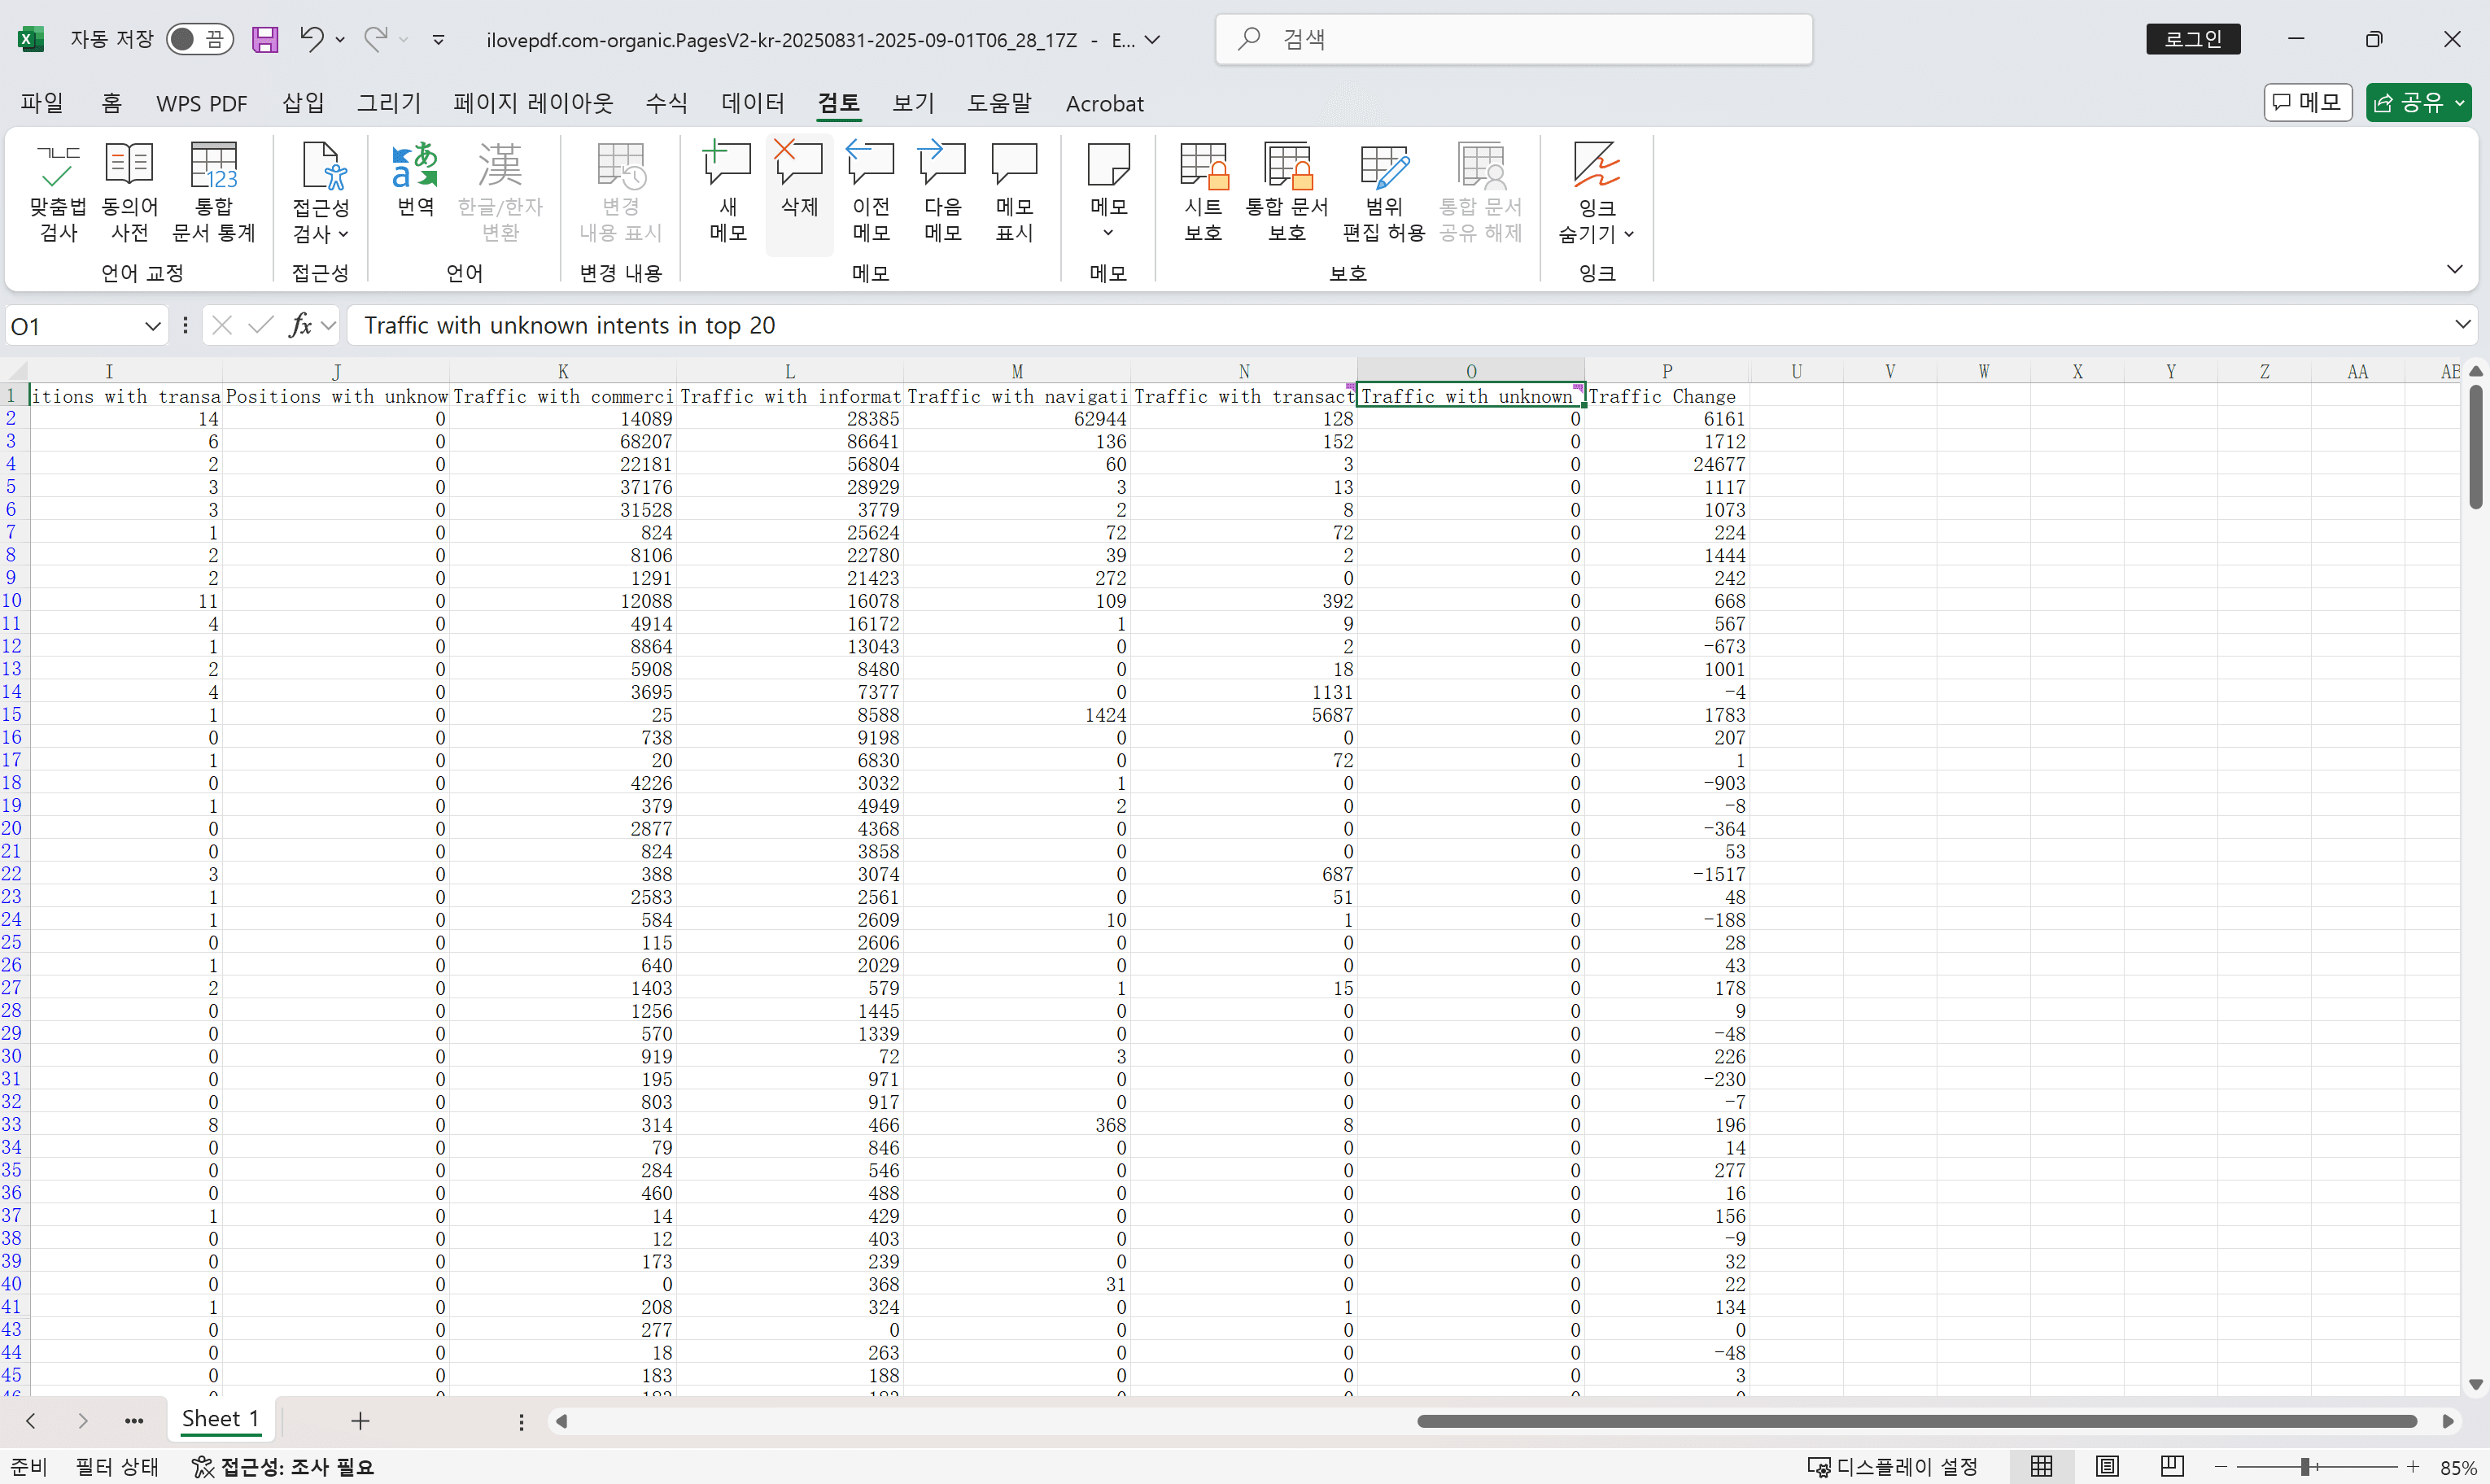Click the Comments (메모) button at top right
Screen dimensions: 2490x1484
pos(2307,102)
